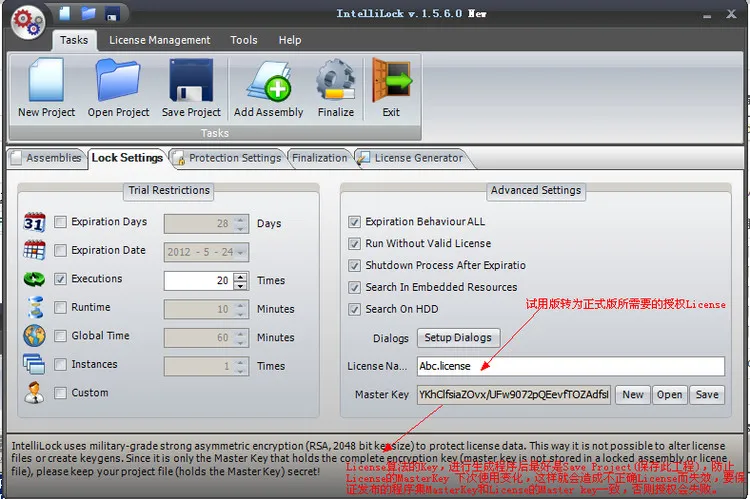Viewport: 750px width, 499px height.
Task: Click the Runtime hourglass icon
Action: [35, 307]
